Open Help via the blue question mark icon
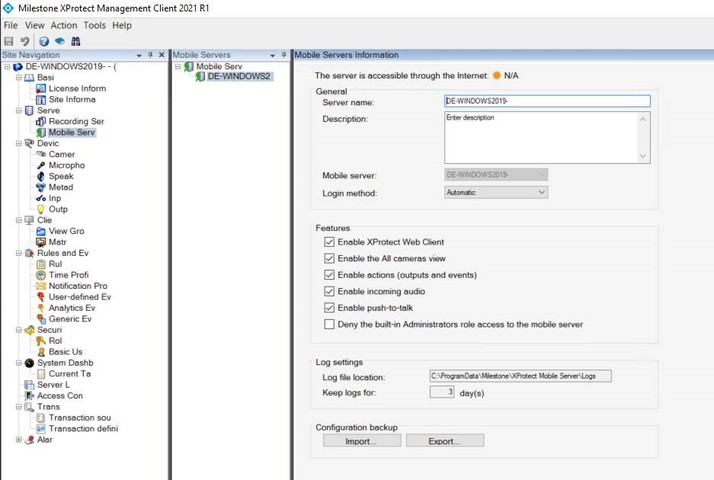 pyautogui.click(x=43, y=41)
